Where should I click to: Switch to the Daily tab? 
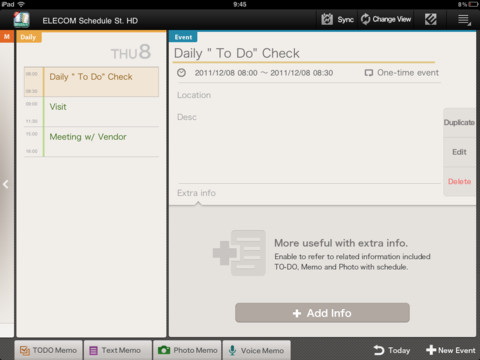(x=29, y=37)
